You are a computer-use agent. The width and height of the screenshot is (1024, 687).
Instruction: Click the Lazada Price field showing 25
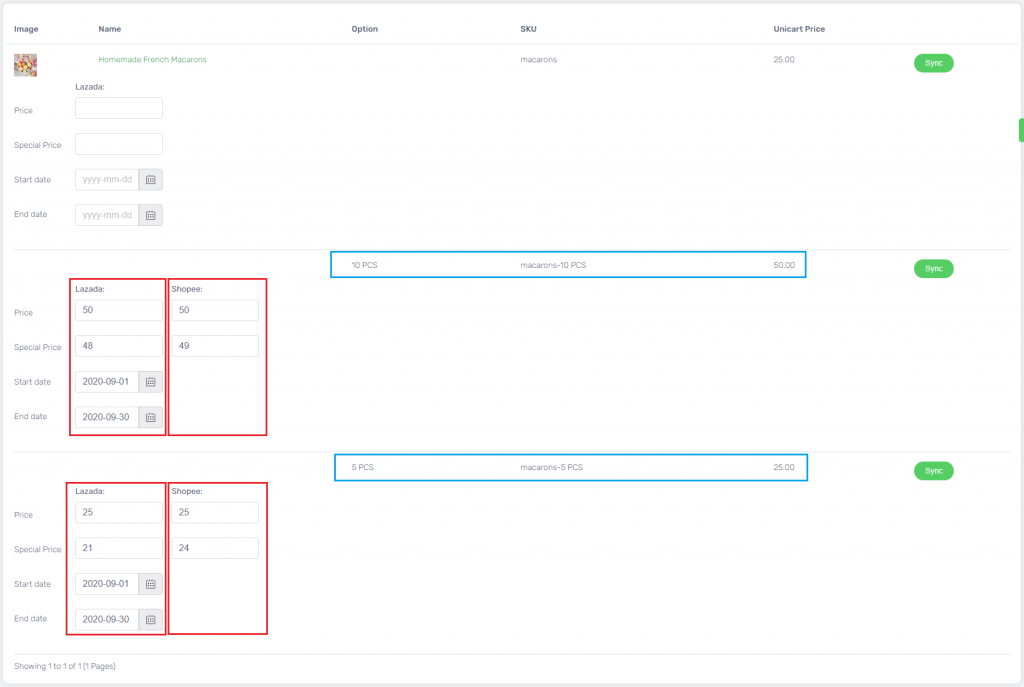[x=118, y=512]
